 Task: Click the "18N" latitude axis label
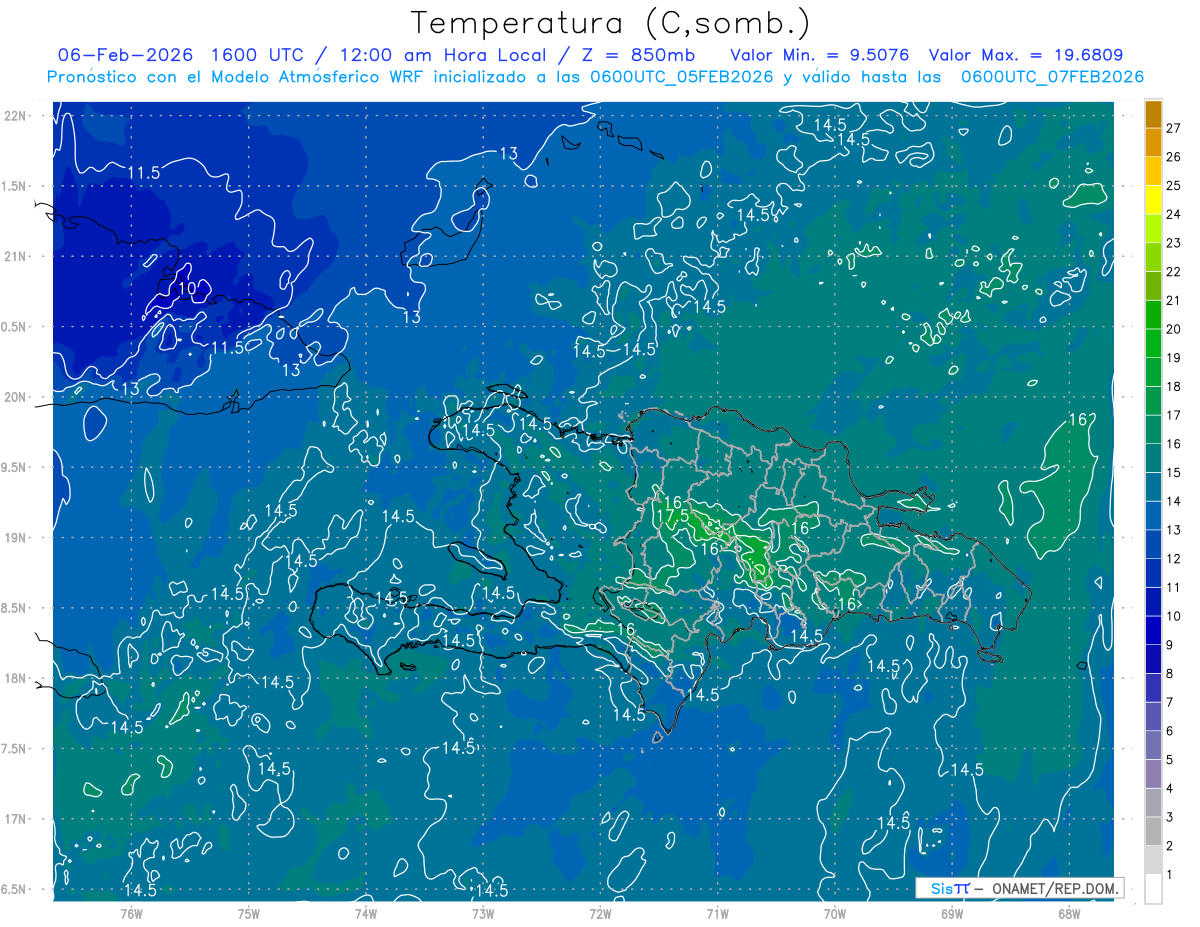[17, 678]
